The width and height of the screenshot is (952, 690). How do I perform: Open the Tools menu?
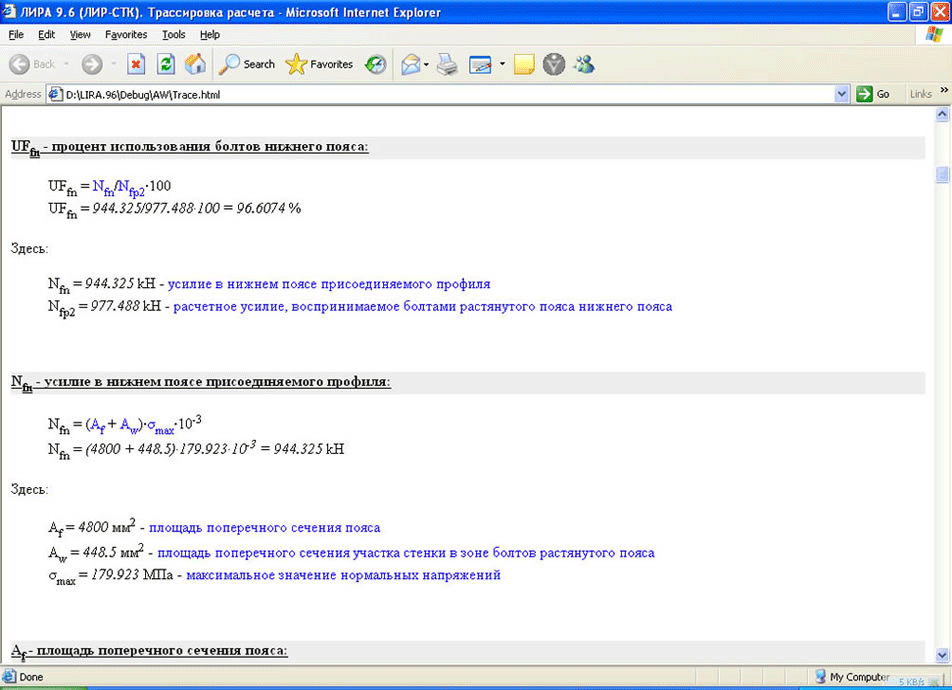(x=174, y=34)
